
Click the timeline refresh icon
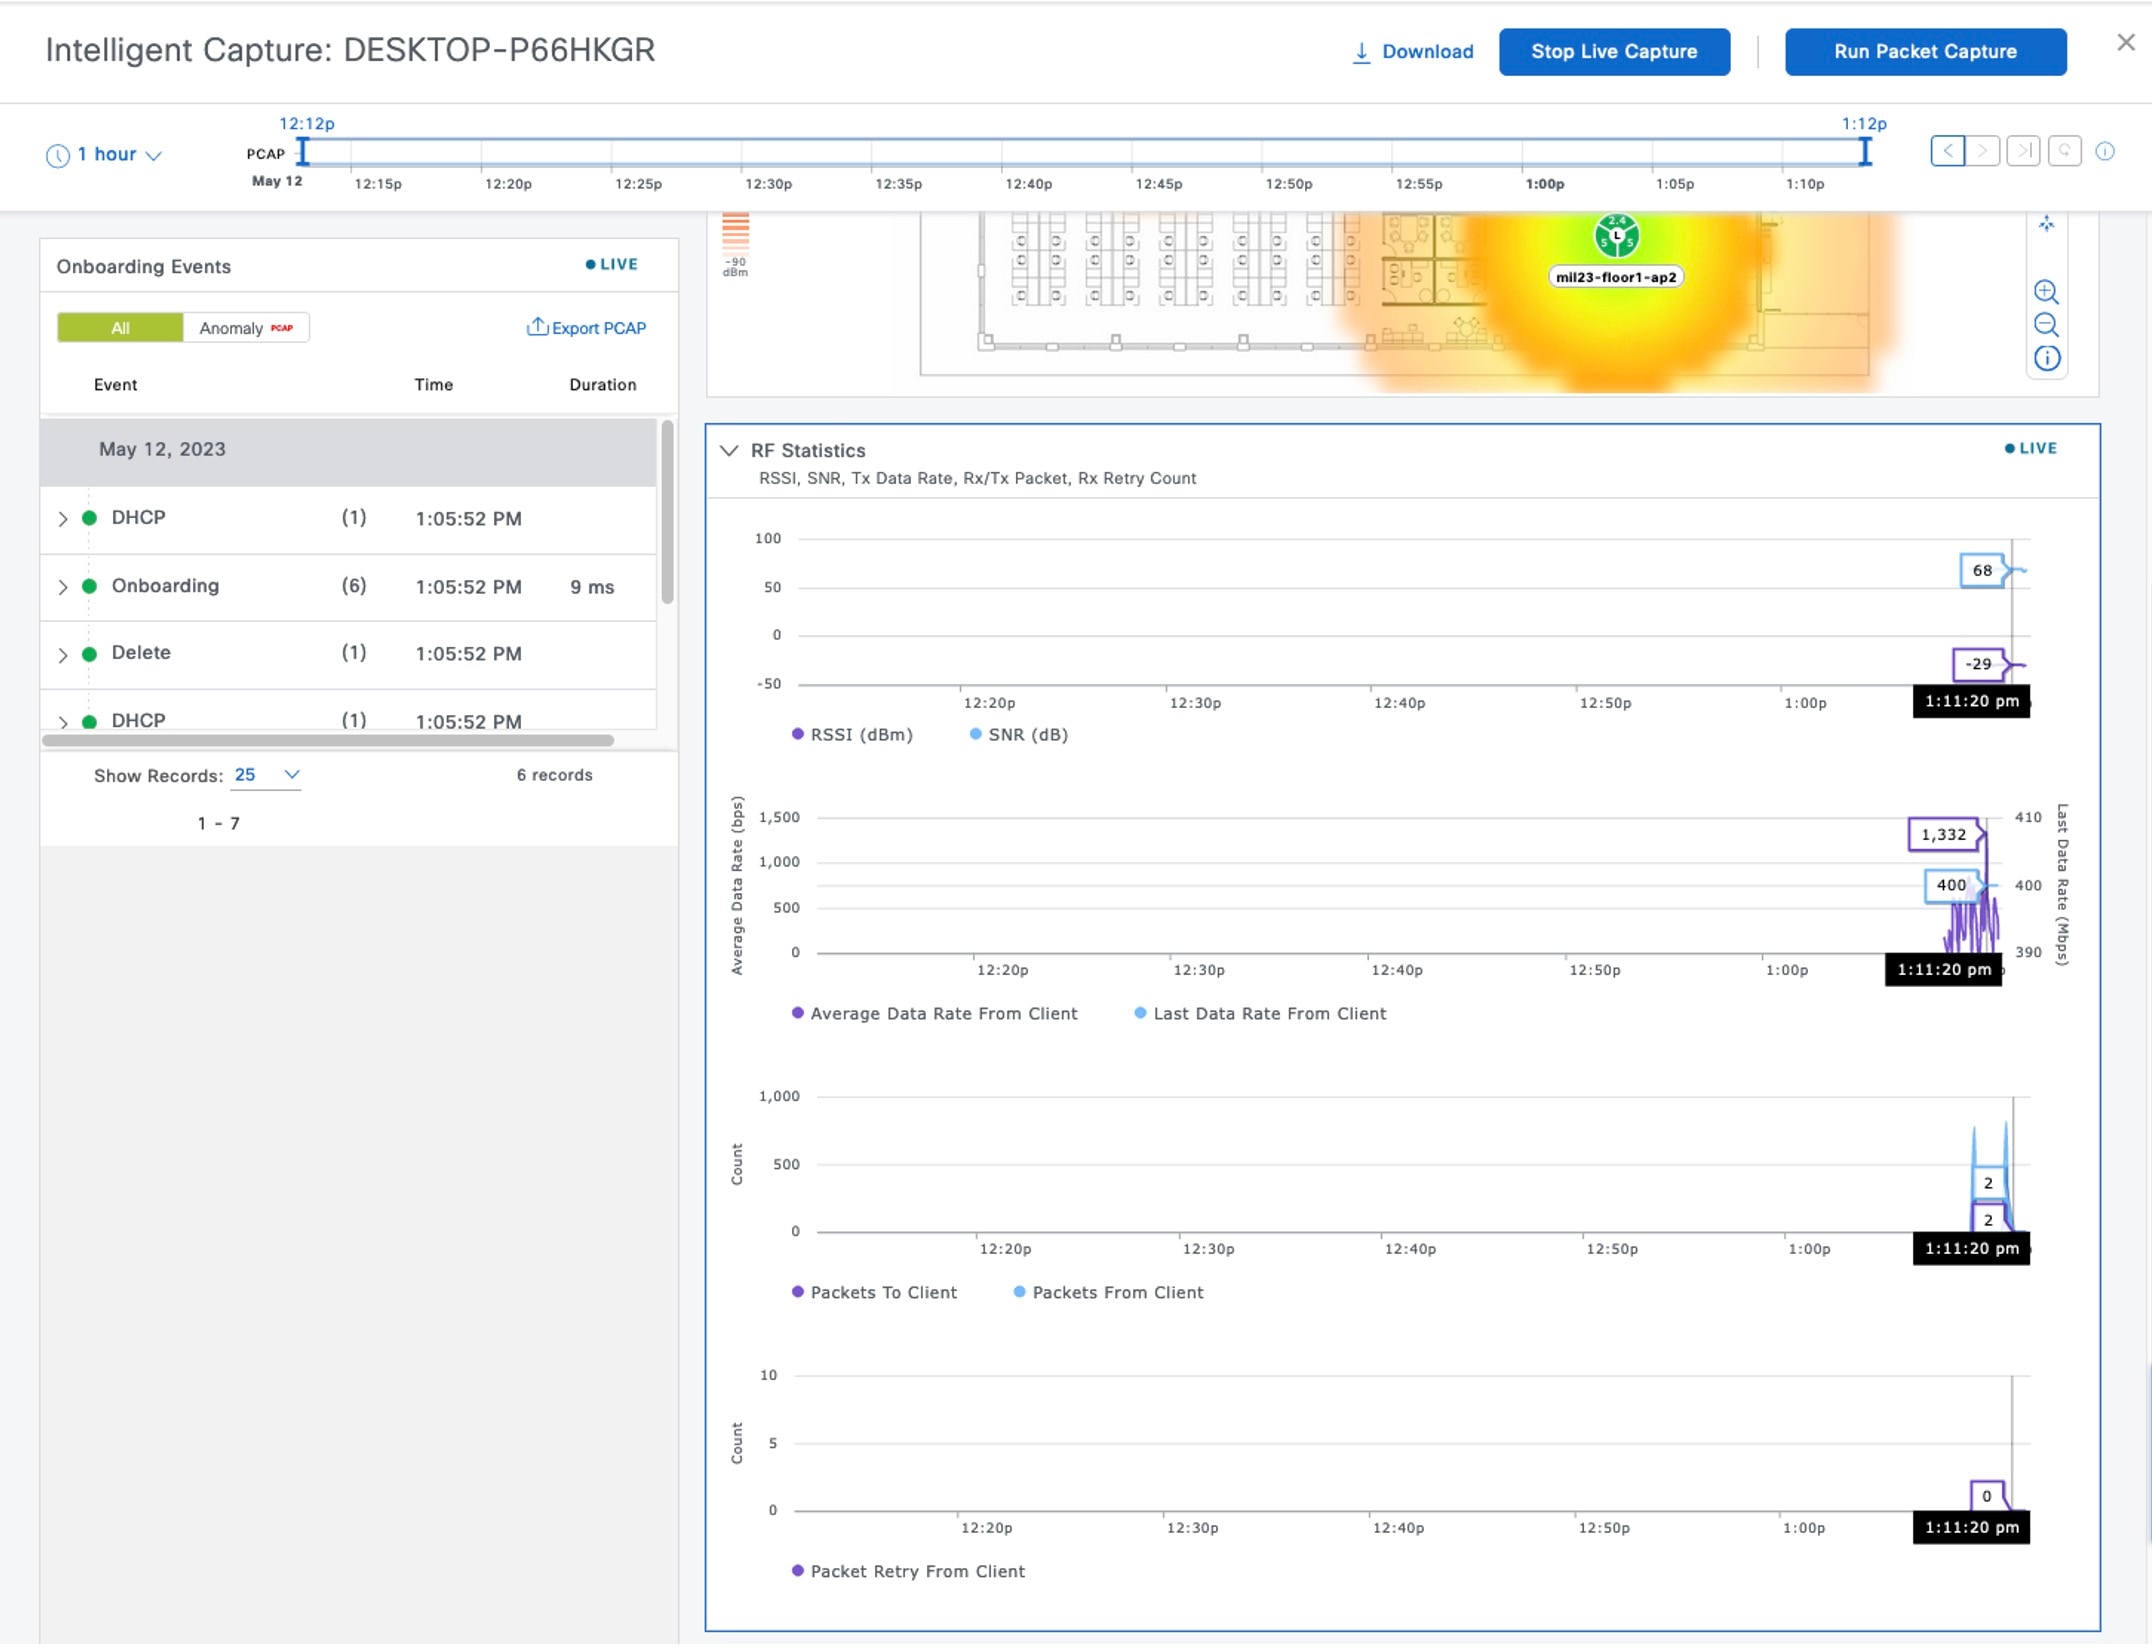[x=2064, y=151]
